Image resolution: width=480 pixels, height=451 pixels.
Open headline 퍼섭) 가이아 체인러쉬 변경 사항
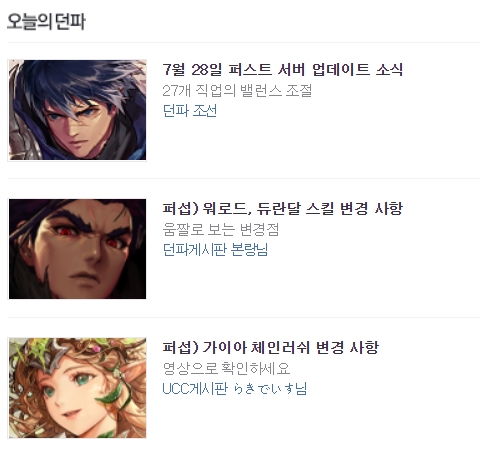tap(271, 347)
